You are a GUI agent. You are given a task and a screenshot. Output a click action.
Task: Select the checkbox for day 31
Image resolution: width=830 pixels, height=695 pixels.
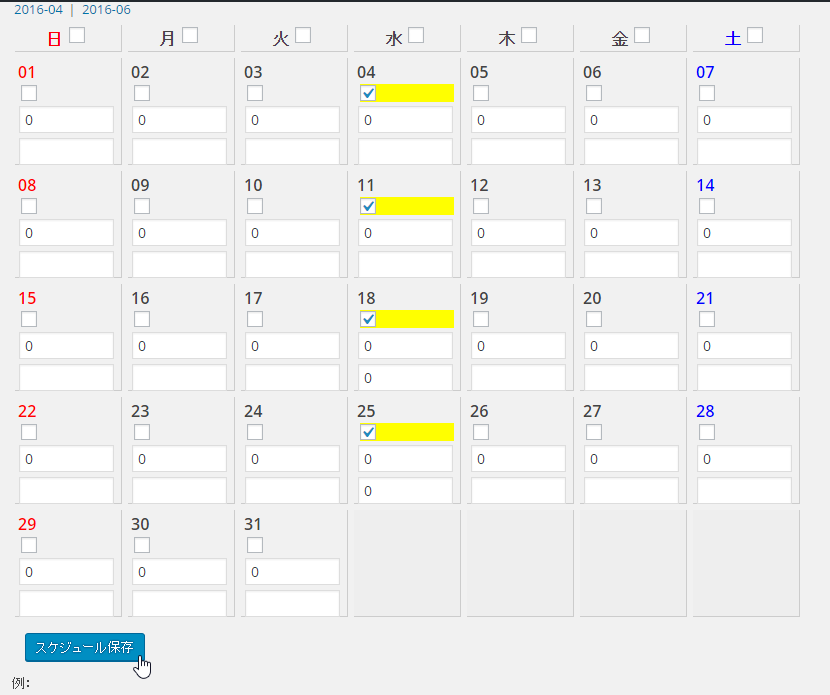pos(255,545)
